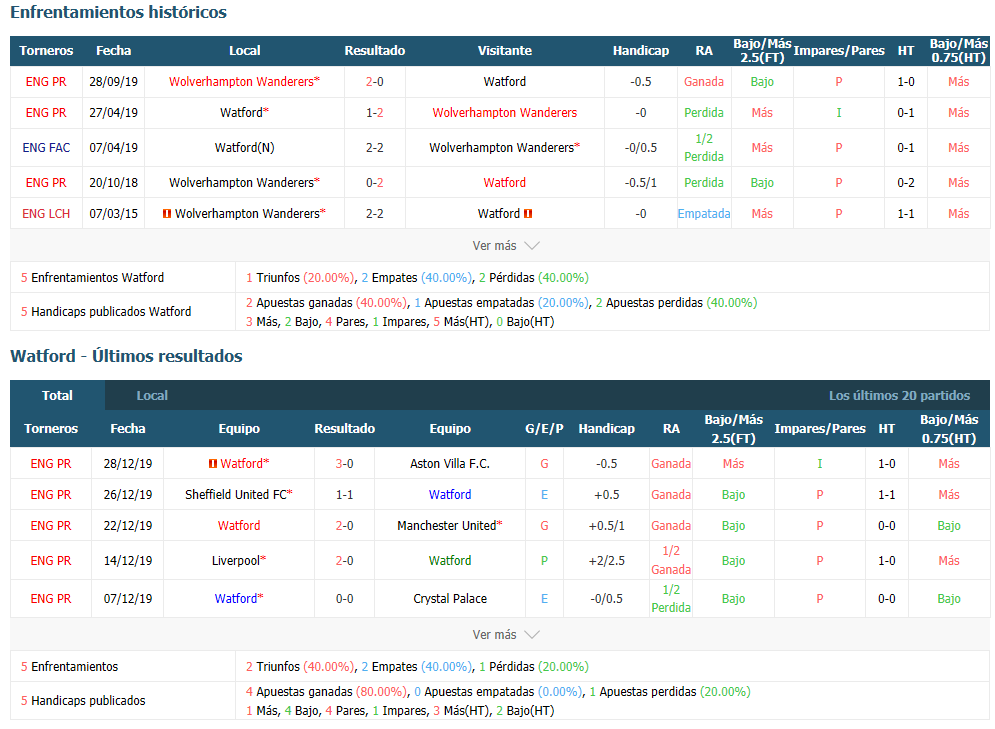Screen dimensions: 995x729
Task: Select 'Watford - Últimos resultados' heading
Action: 126,356
